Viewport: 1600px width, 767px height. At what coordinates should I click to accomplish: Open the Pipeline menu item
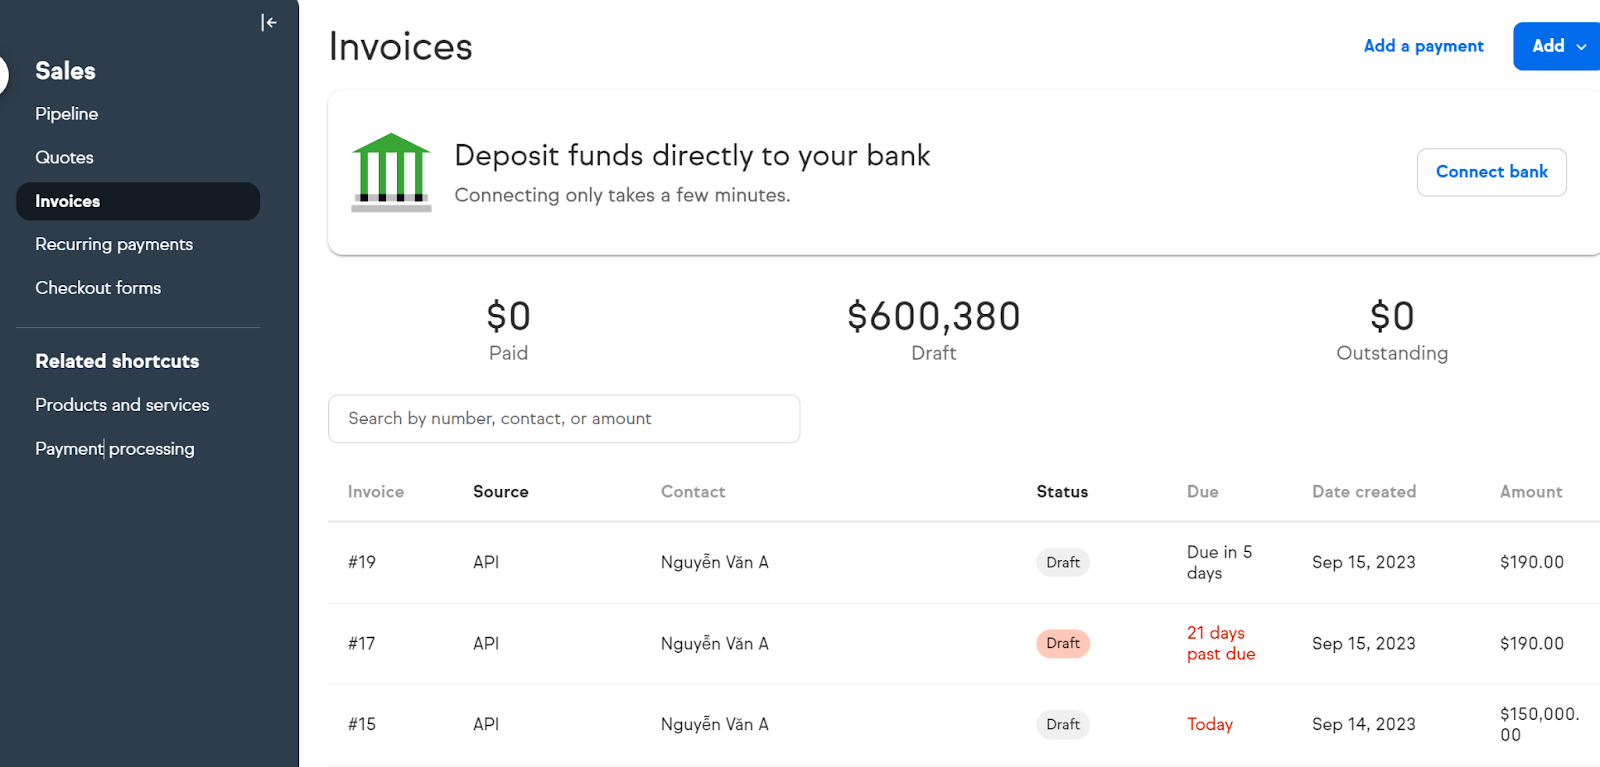[x=67, y=114]
